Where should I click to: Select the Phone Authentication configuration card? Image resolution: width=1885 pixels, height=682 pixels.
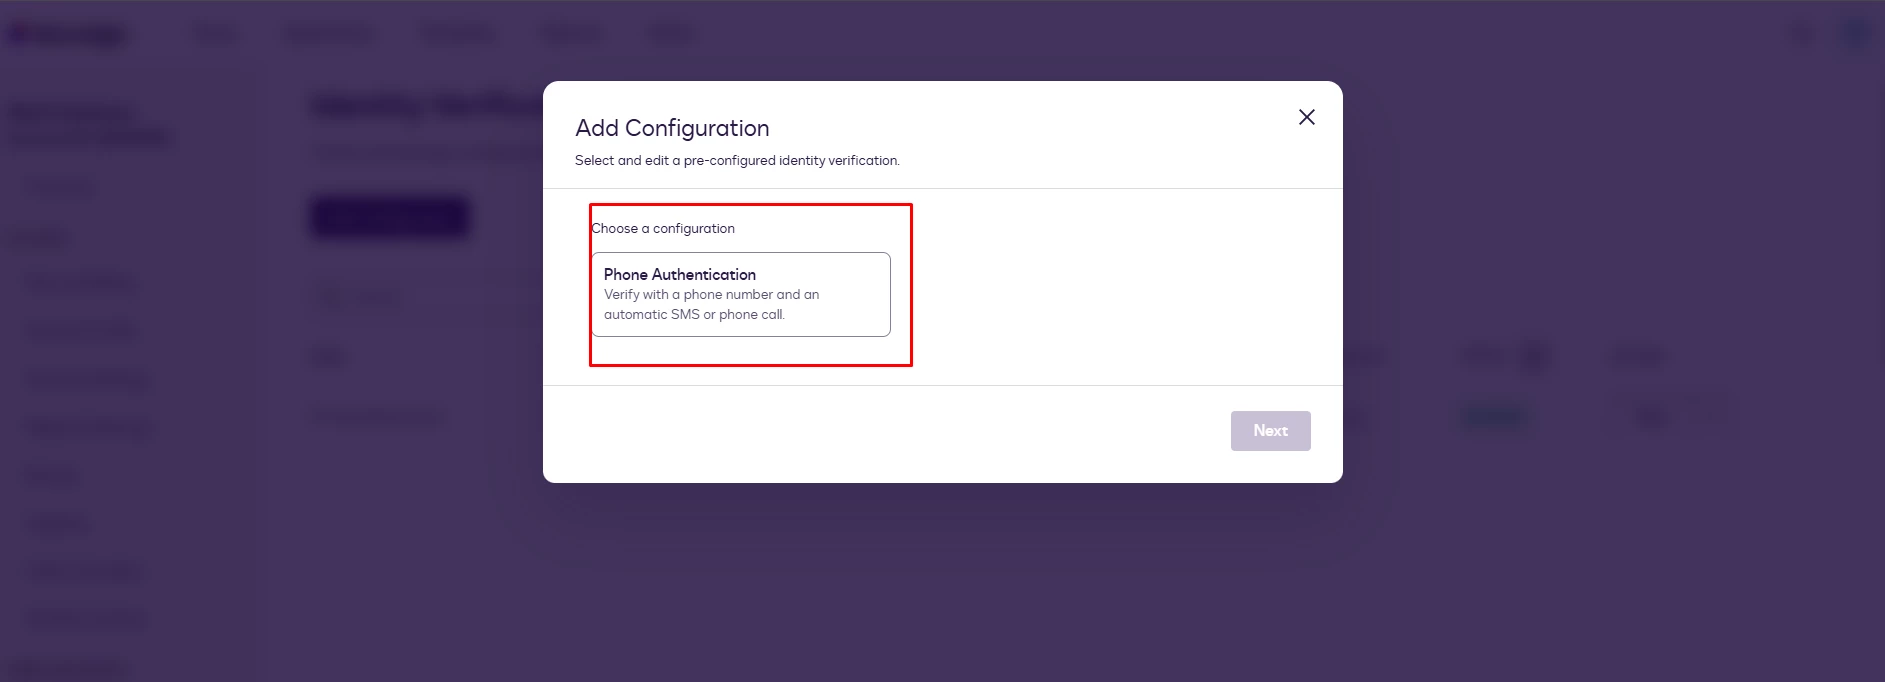[740, 294]
